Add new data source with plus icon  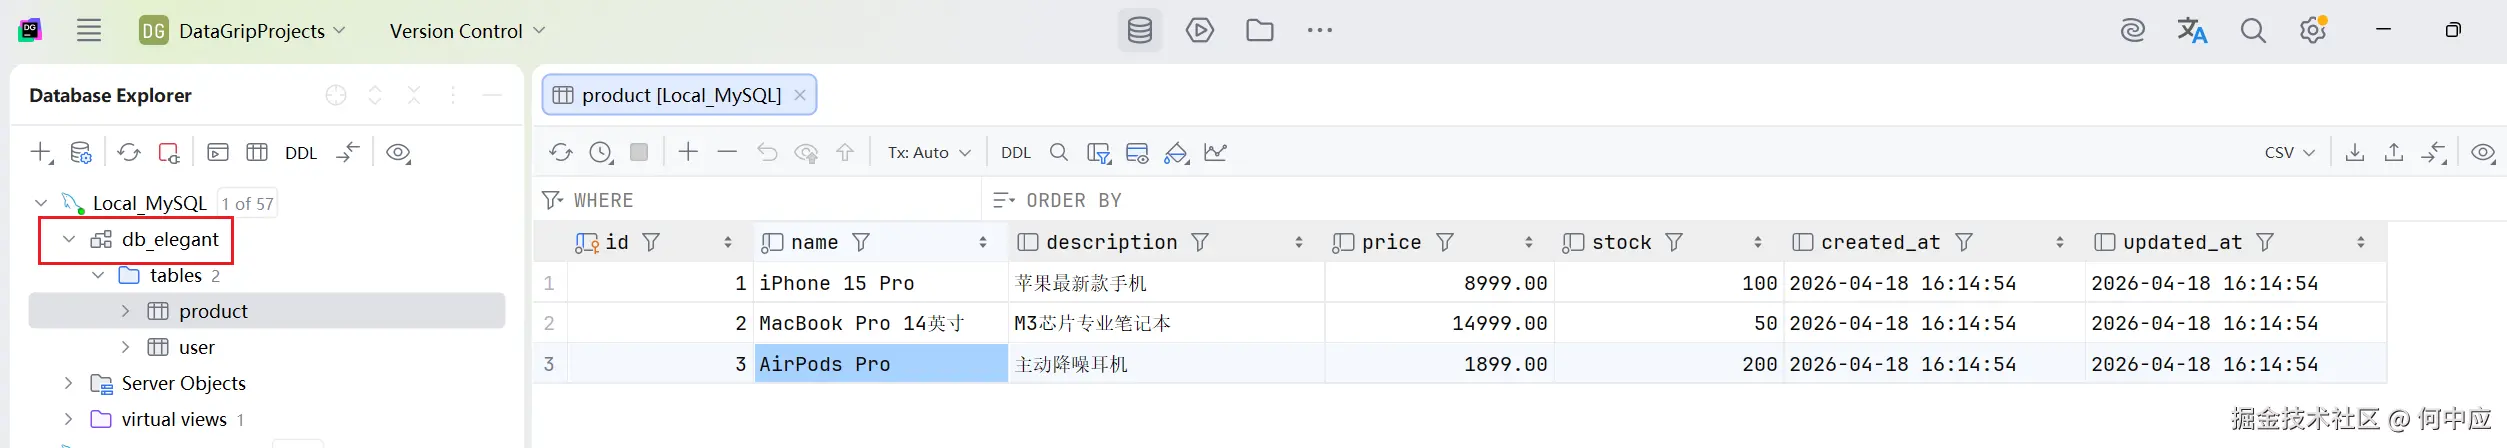click(41, 152)
